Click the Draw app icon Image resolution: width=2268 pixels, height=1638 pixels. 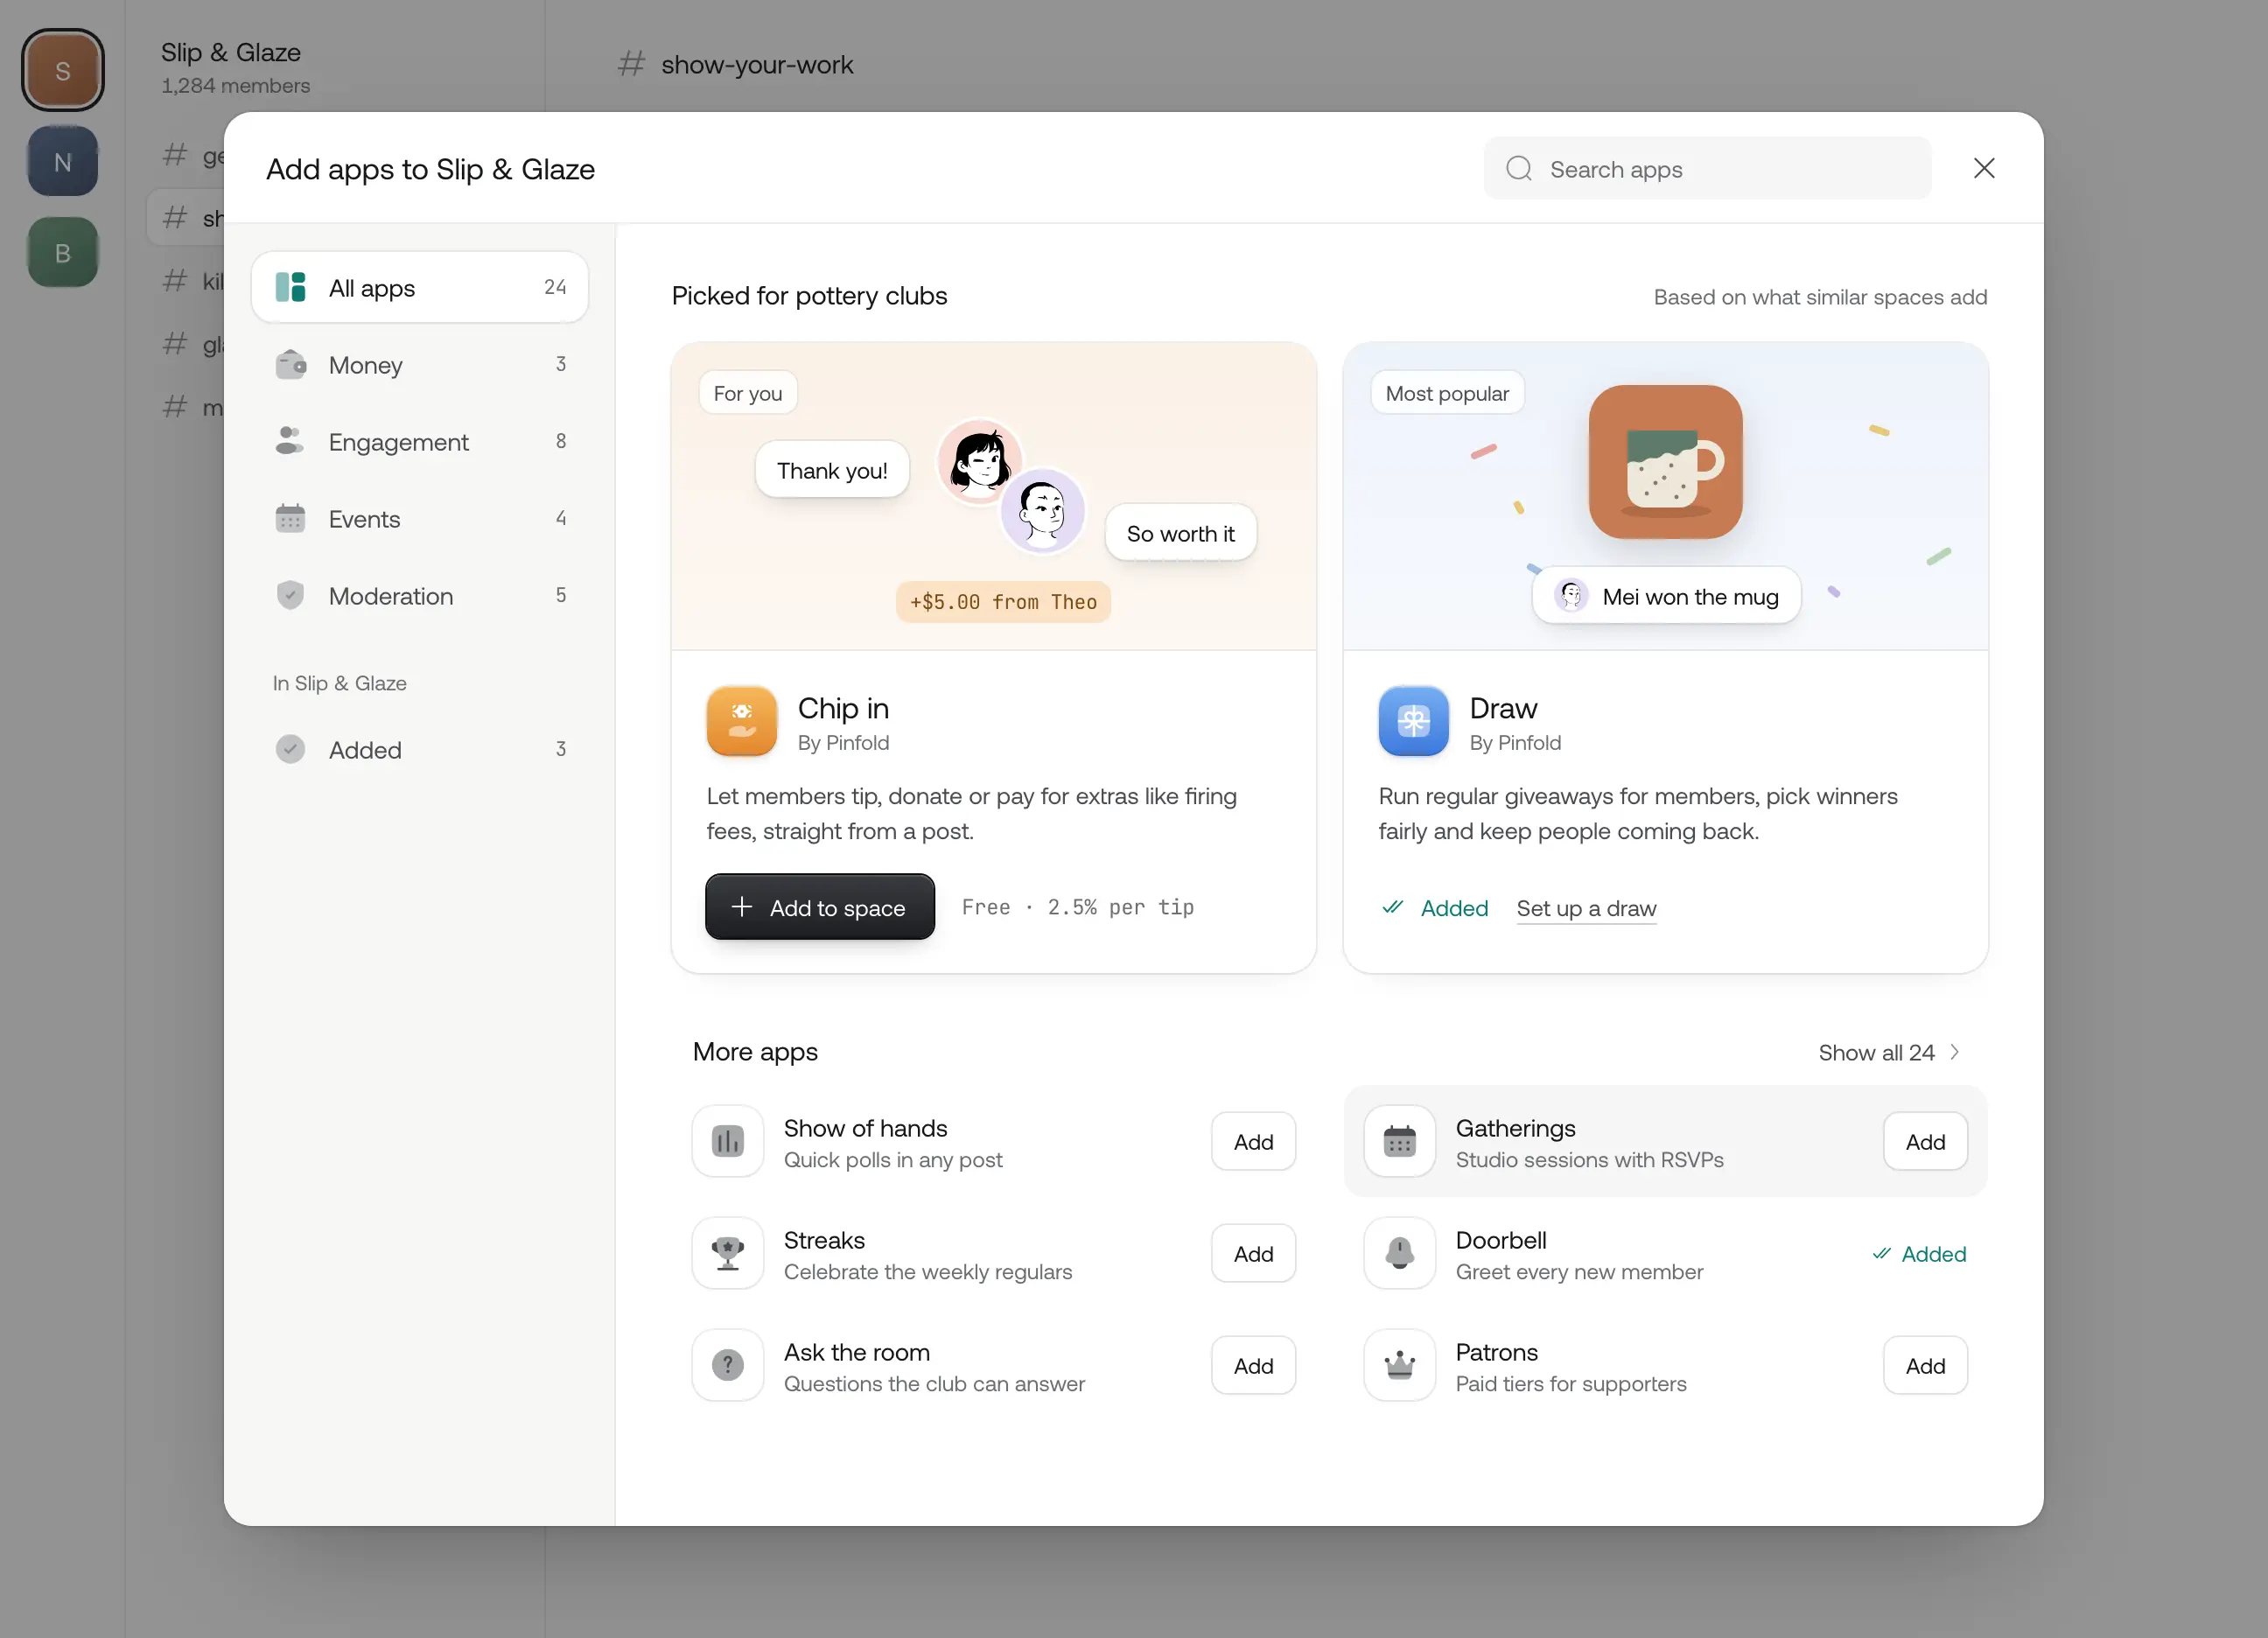[1413, 720]
